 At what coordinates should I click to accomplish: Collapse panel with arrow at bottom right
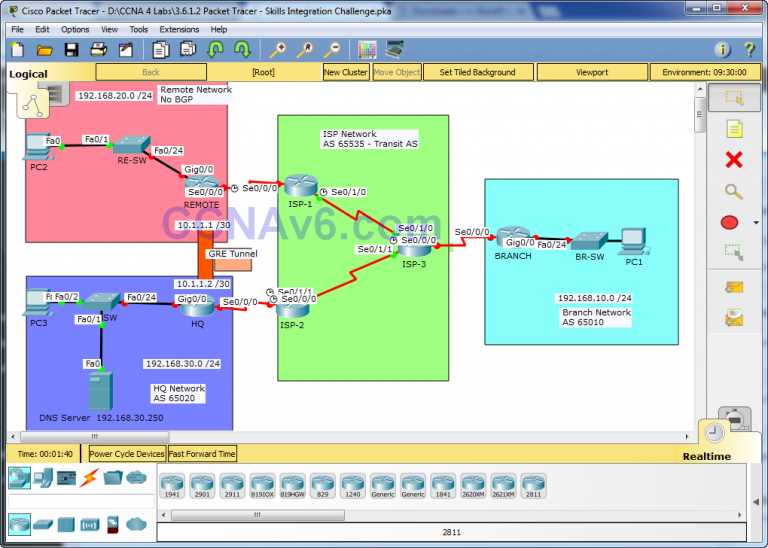click(756, 501)
